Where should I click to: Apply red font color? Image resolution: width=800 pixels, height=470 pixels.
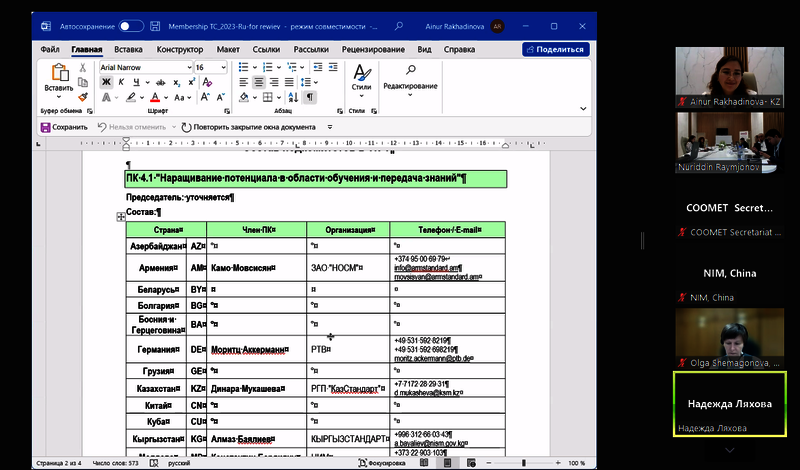pos(155,97)
